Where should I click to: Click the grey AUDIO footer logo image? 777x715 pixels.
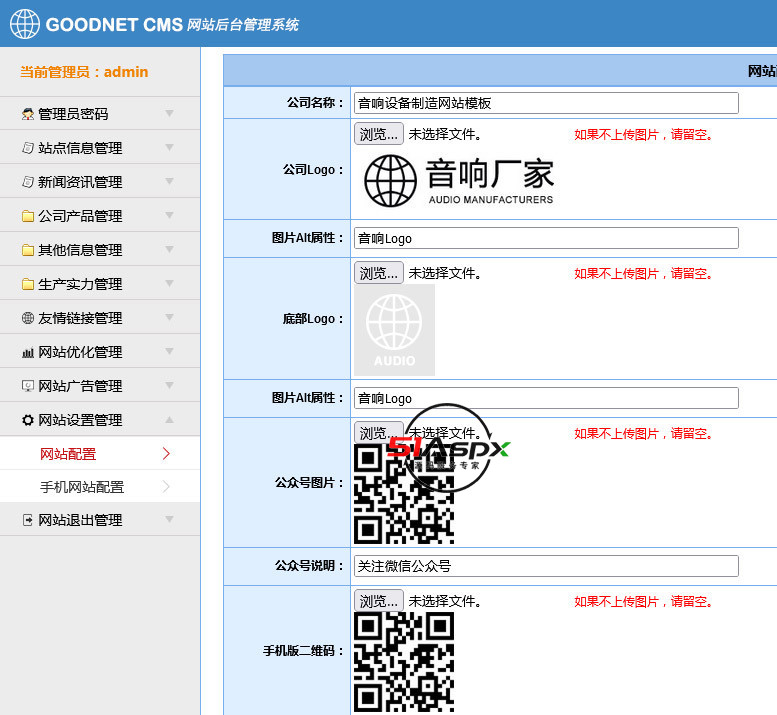click(394, 330)
